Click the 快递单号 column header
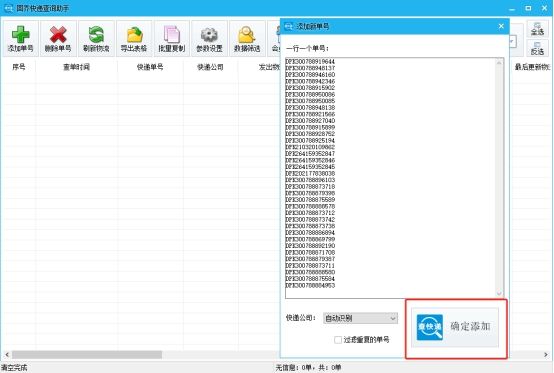This screenshot has height=373, width=554. tap(150, 67)
